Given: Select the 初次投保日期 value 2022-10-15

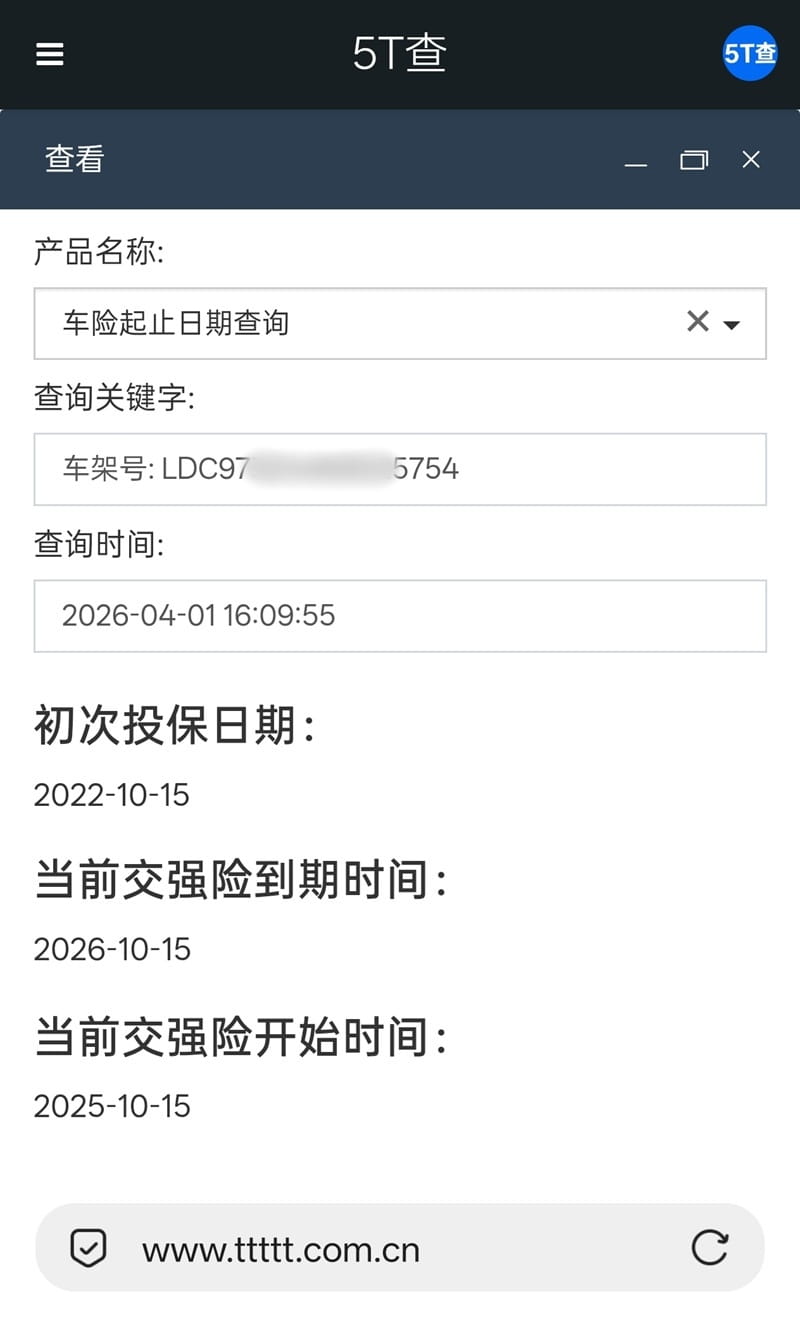Looking at the screenshot, I should [112, 795].
